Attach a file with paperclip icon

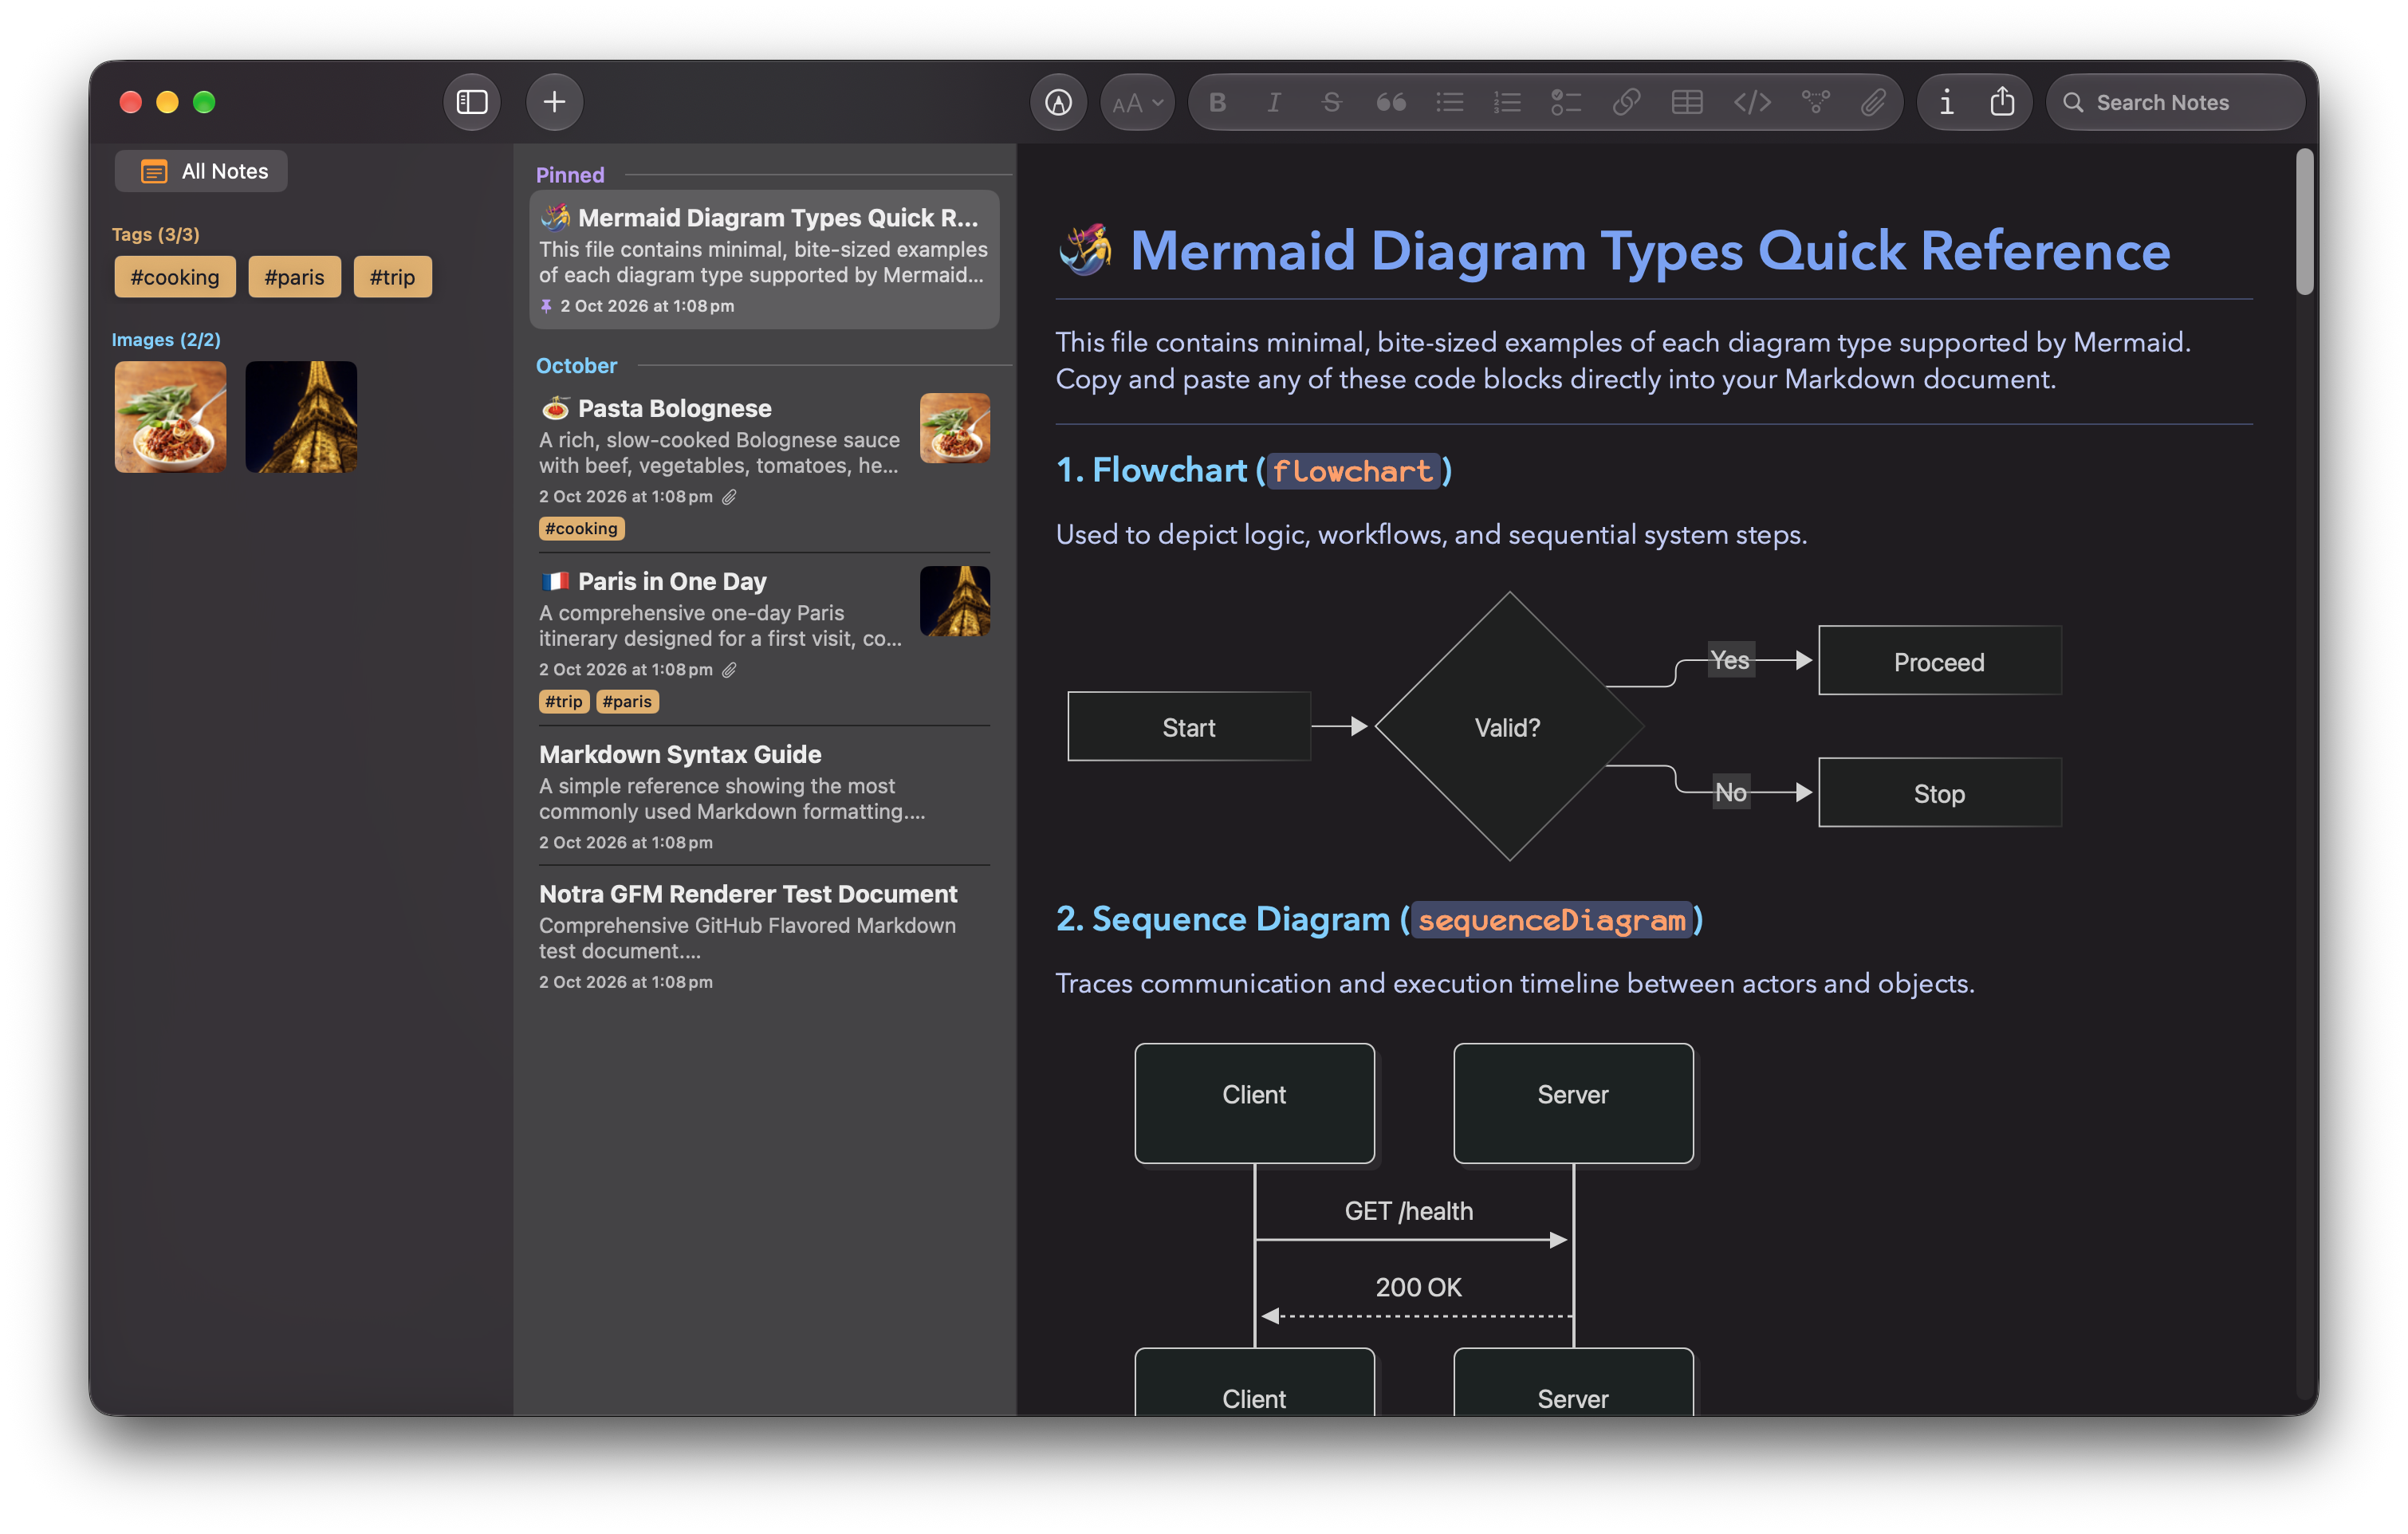(x=1873, y=102)
